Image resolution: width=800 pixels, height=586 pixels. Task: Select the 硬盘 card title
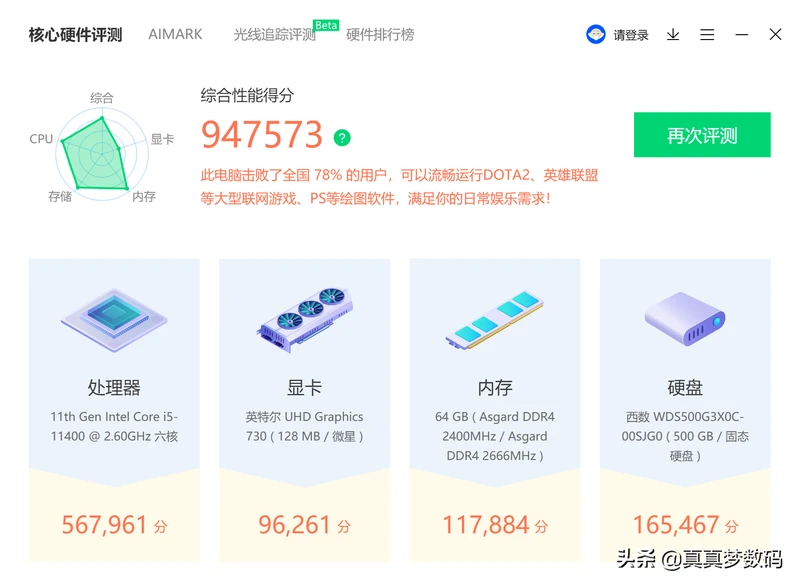685,388
